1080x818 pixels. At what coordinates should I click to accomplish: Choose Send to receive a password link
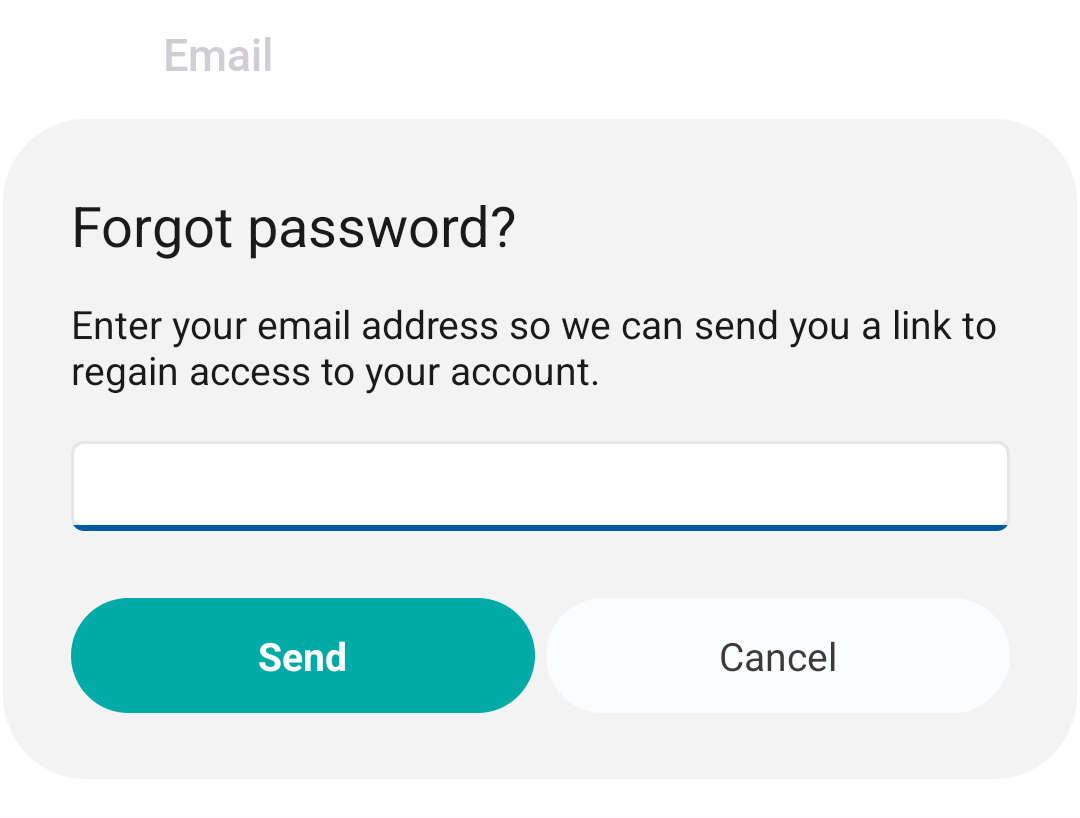302,655
